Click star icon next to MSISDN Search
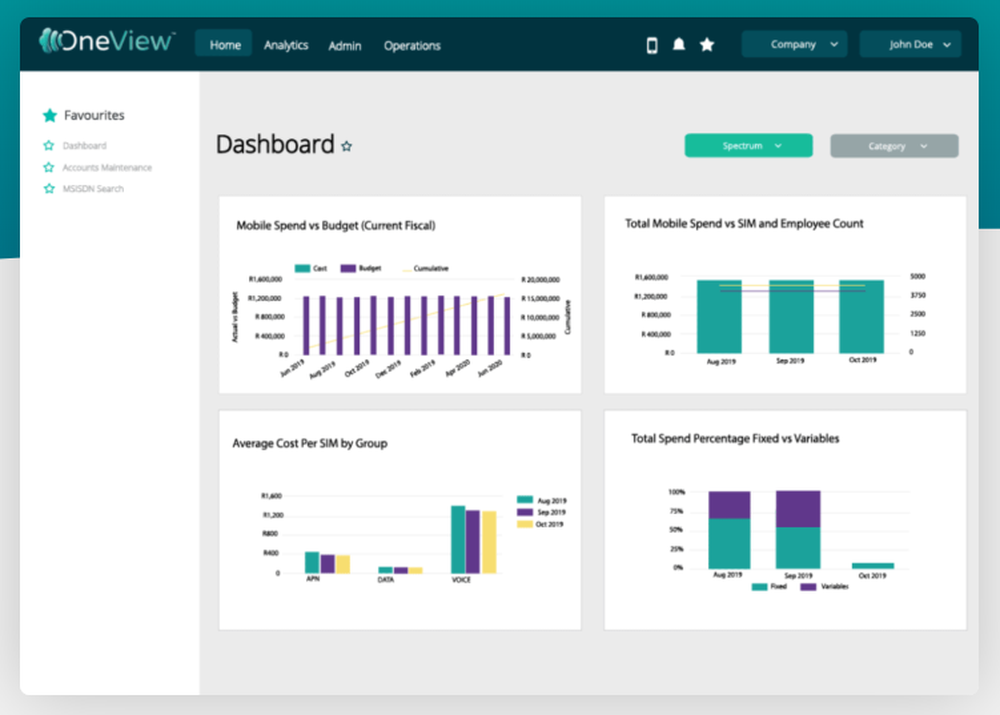Image resolution: width=1000 pixels, height=715 pixels. coord(48,188)
